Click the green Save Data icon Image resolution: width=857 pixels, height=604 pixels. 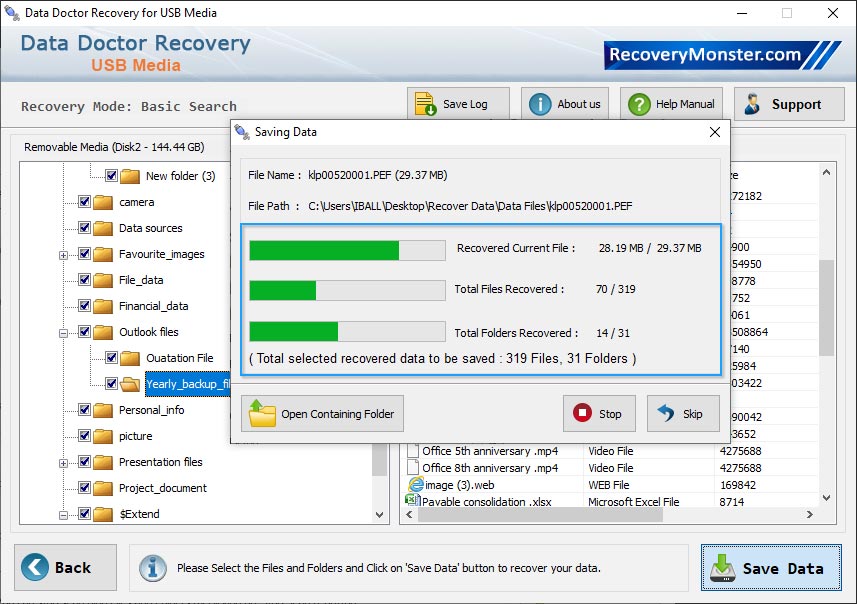click(x=723, y=567)
